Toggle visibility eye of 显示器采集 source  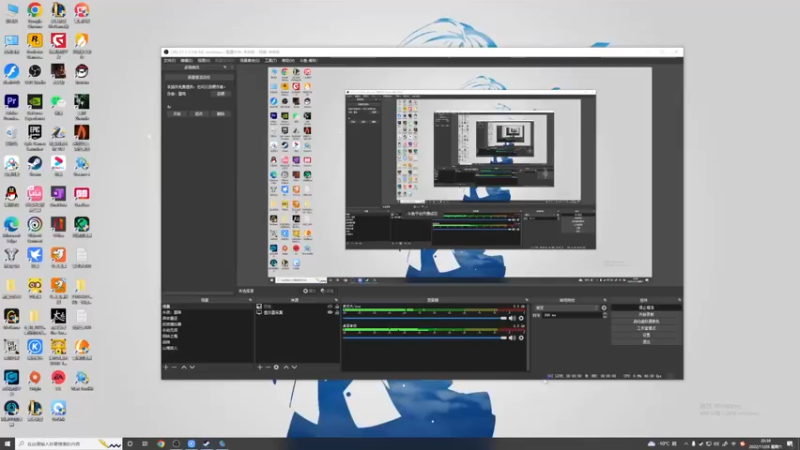tap(330, 312)
